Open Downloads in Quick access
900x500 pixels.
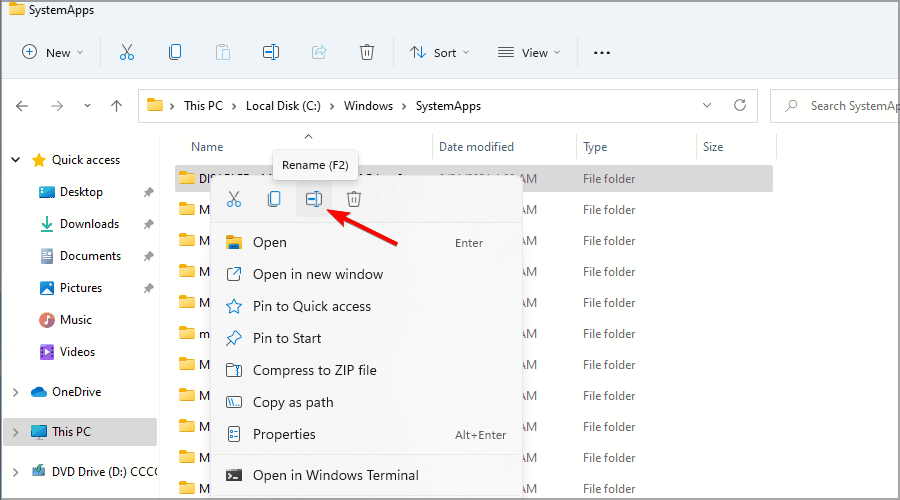(x=89, y=224)
